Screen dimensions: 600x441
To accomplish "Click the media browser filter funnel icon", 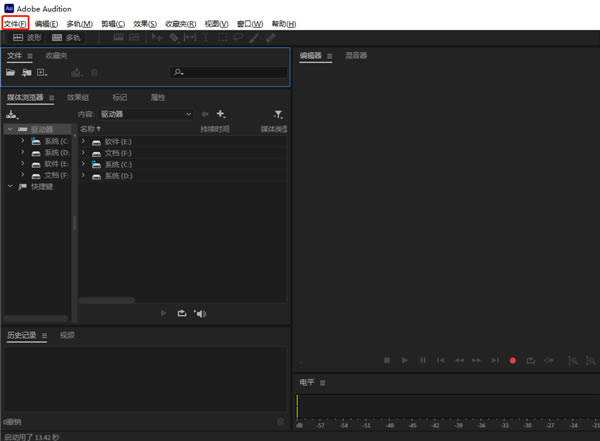I will 278,115.
